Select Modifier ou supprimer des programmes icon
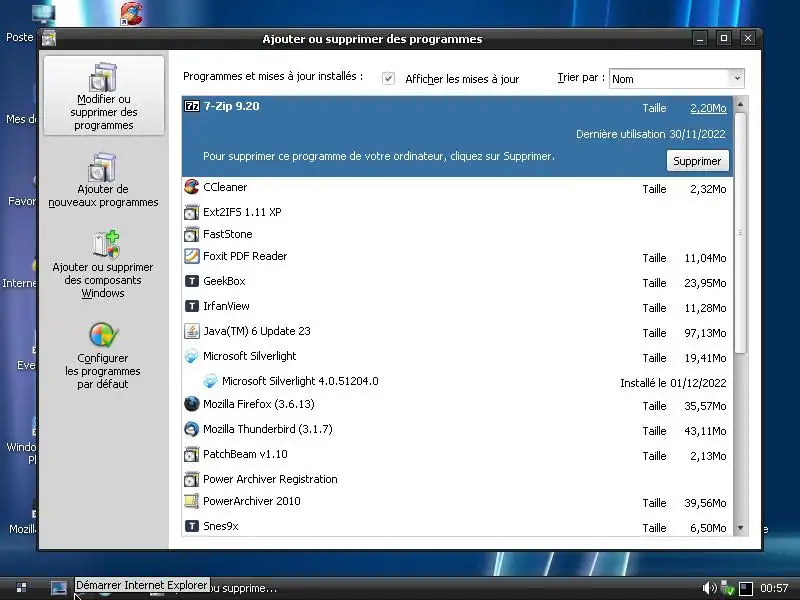 [x=104, y=77]
